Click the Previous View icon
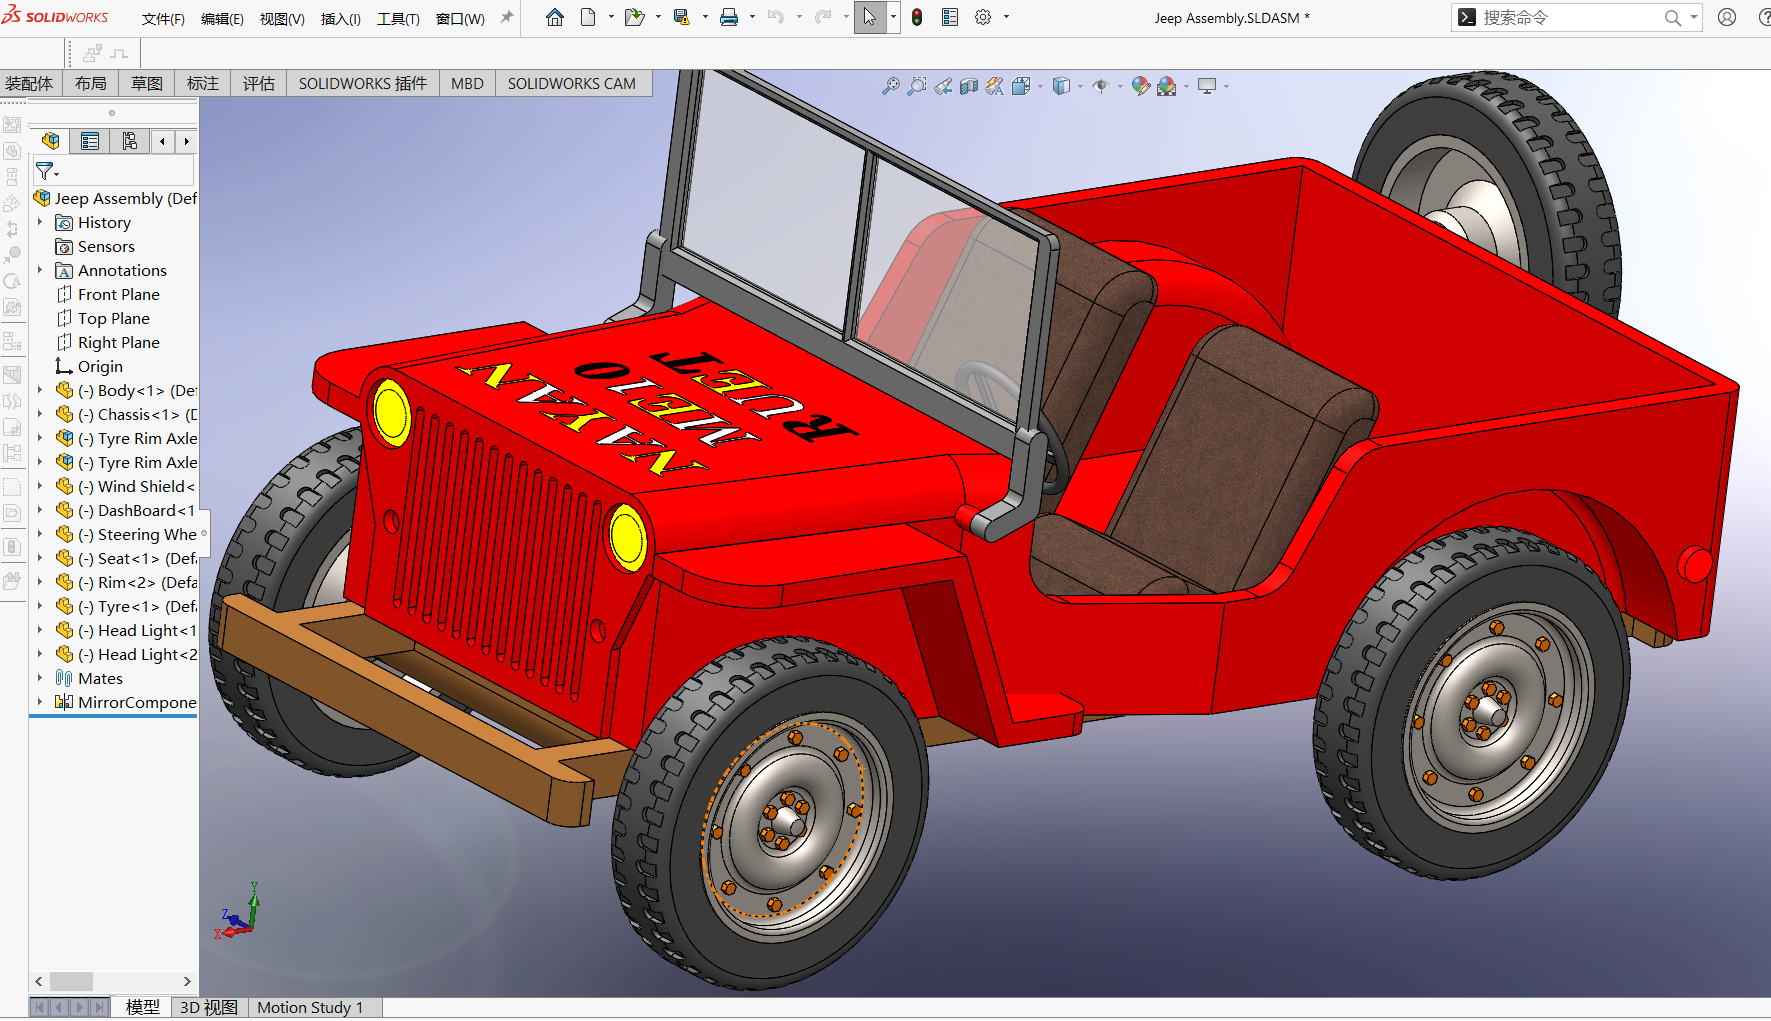1771x1021 pixels. pyautogui.click(x=943, y=86)
